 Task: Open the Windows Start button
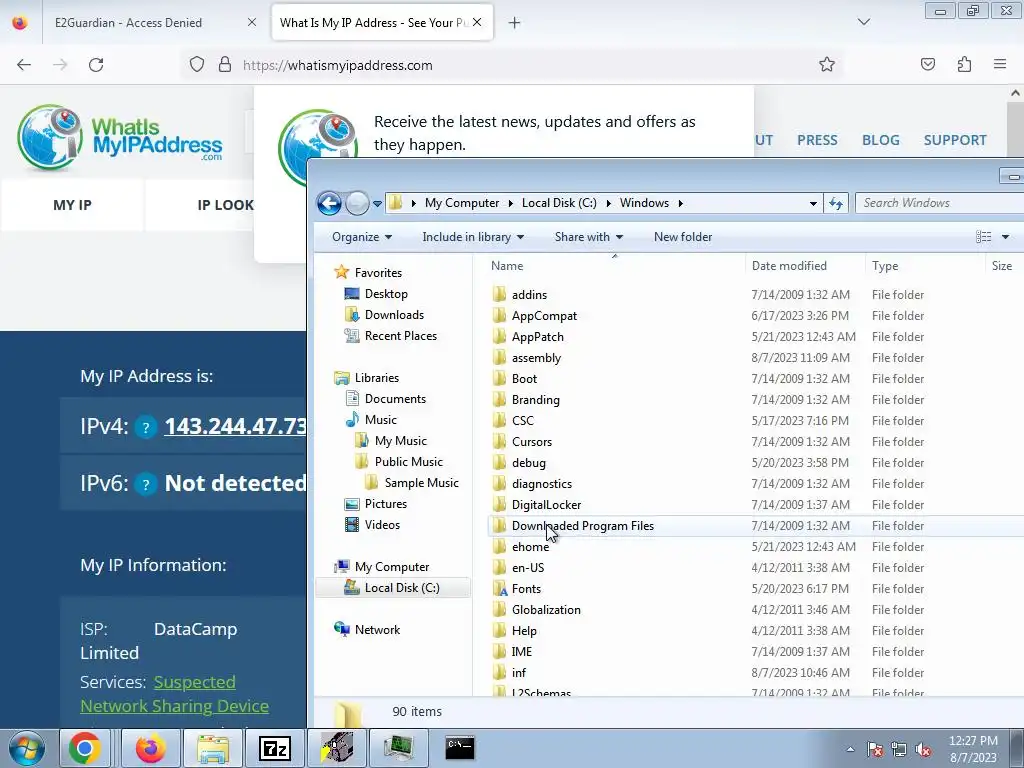click(x=26, y=748)
